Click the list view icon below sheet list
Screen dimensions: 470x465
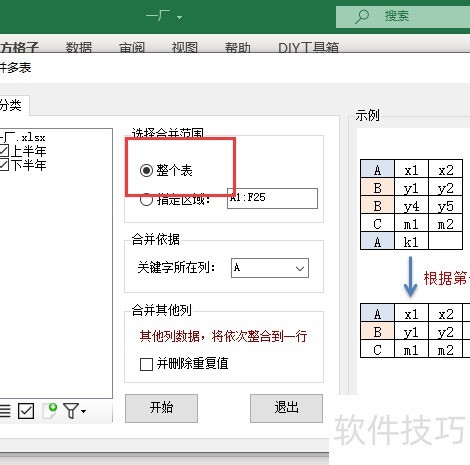coord(5,411)
